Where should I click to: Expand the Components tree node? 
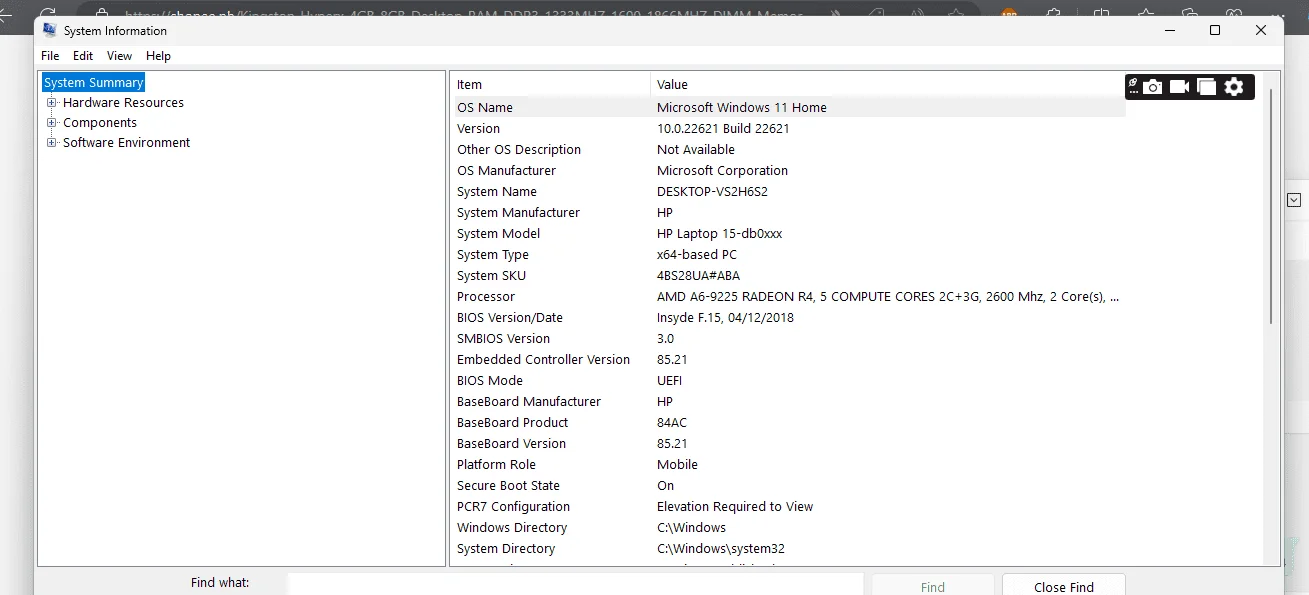(x=52, y=122)
